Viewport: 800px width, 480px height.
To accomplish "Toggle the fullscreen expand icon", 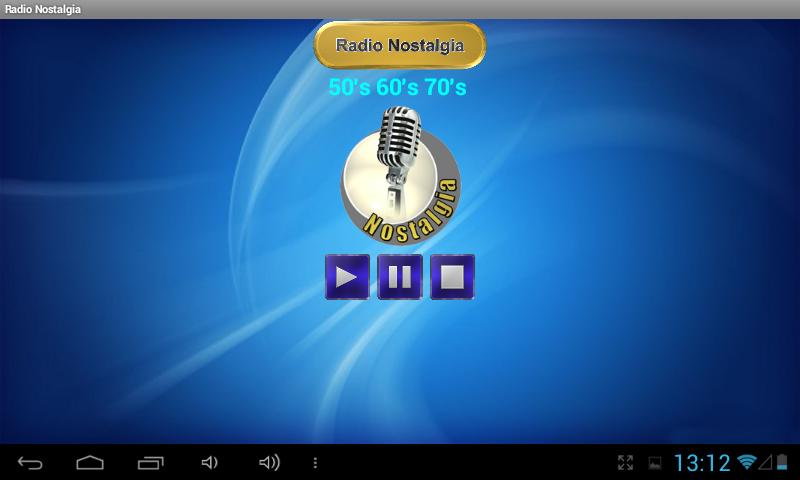I will point(625,463).
